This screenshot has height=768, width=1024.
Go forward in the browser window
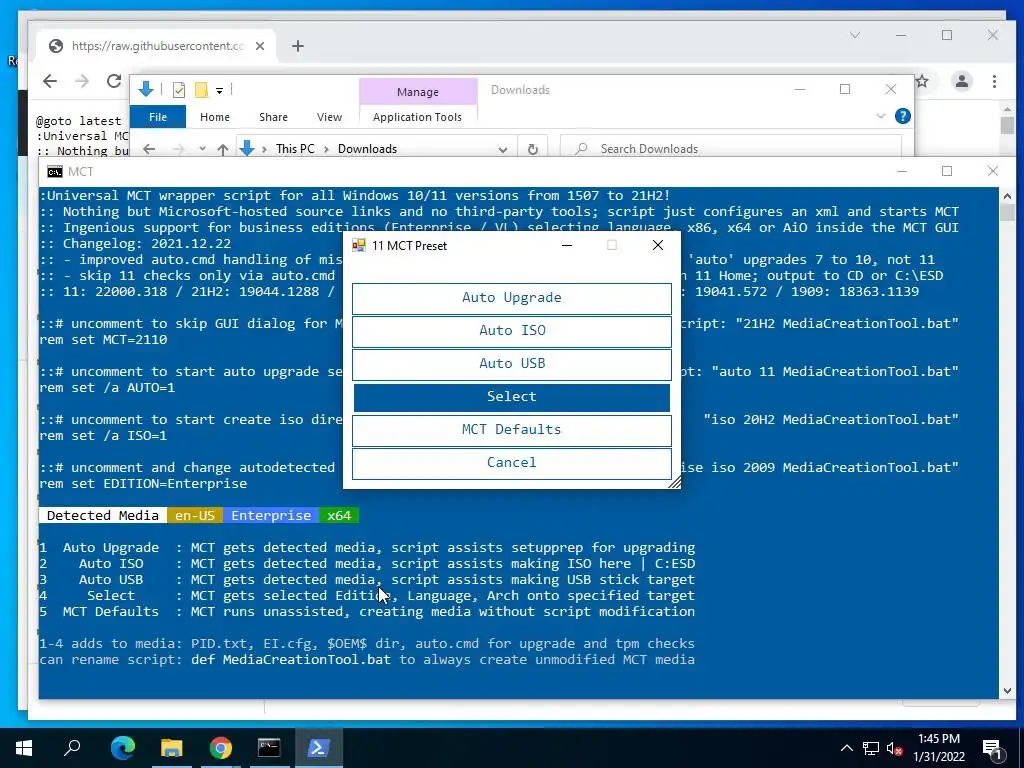click(82, 81)
